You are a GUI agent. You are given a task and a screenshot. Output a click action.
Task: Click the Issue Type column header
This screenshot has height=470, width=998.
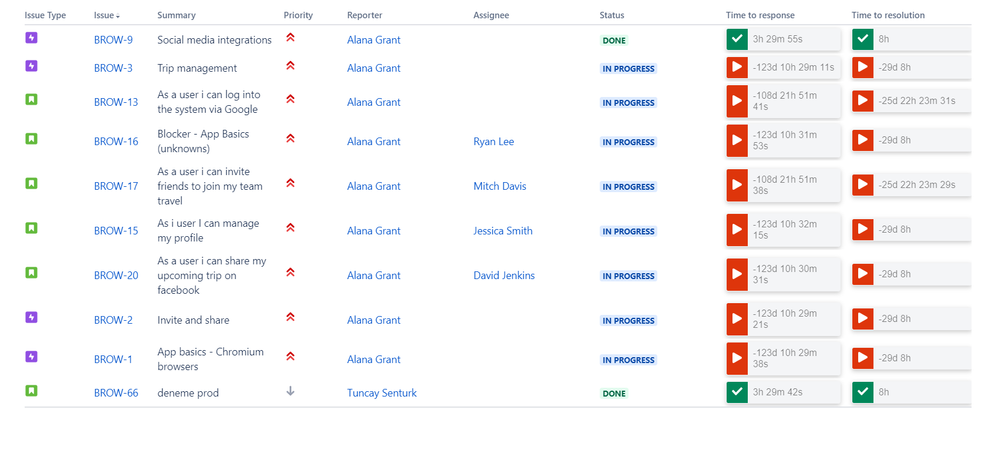(45, 15)
